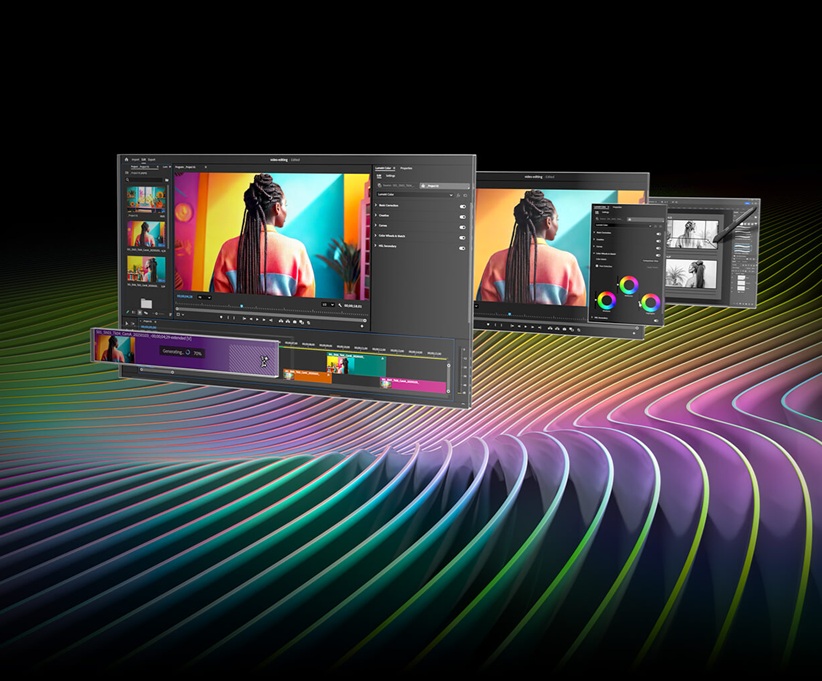
Task: Toggle Creative switch in floating Lumetri panel
Action: click(x=658, y=241)
